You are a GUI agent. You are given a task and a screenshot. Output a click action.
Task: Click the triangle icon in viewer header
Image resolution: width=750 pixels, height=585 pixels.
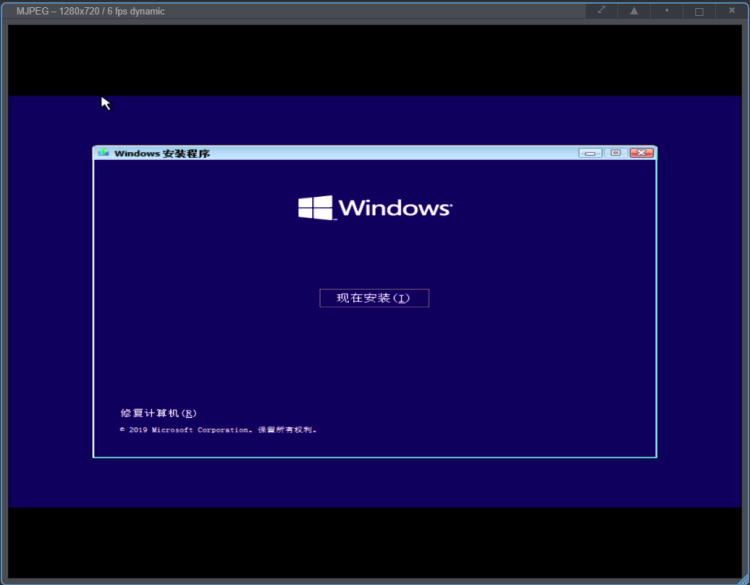pyautogui.click(x=634, y=11)
